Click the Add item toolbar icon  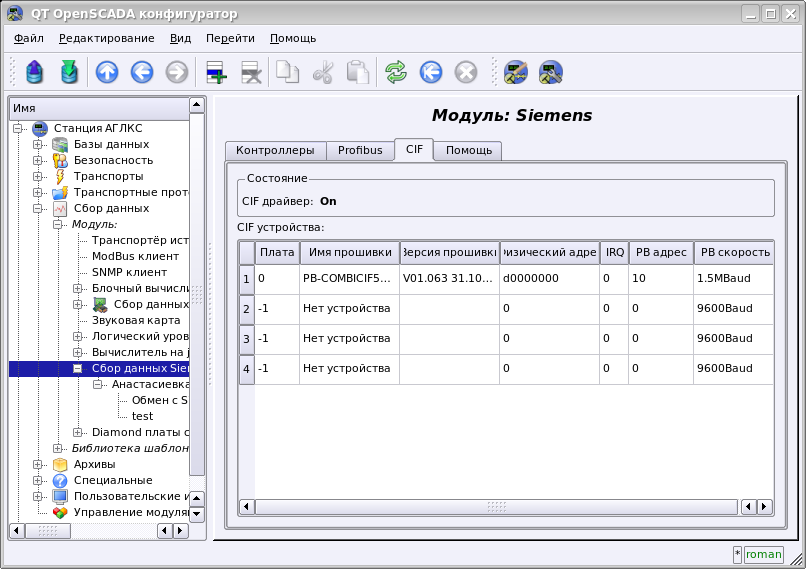[216, 72]
